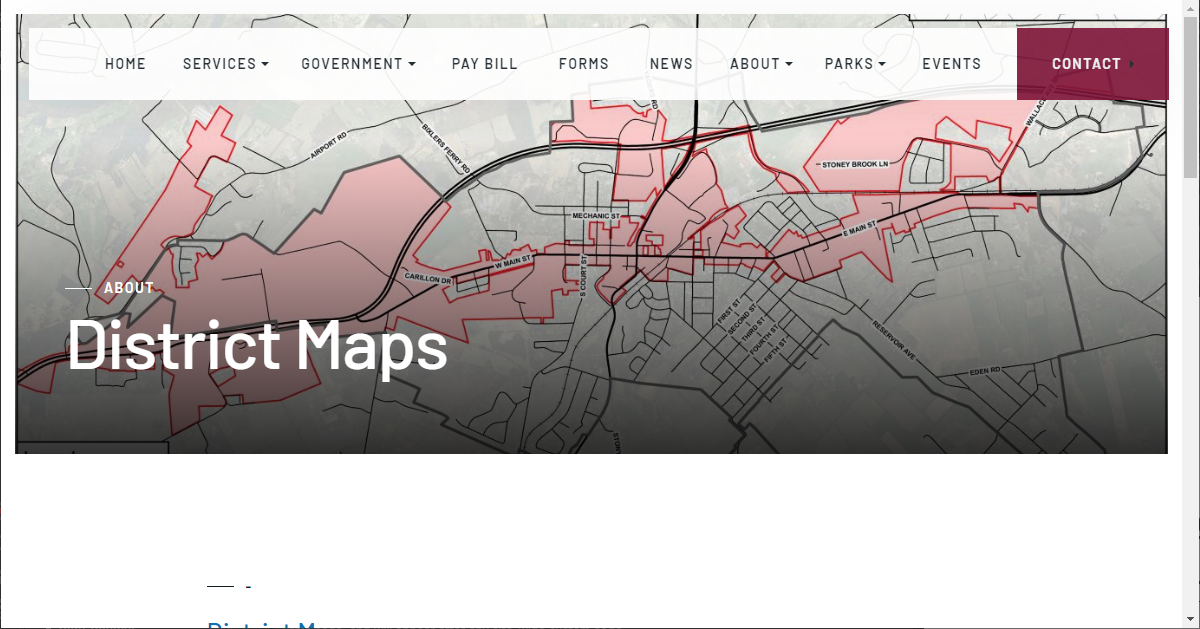The image size is (1200, 629).
Task: Click the District Maps page heading
Action: 256,347
